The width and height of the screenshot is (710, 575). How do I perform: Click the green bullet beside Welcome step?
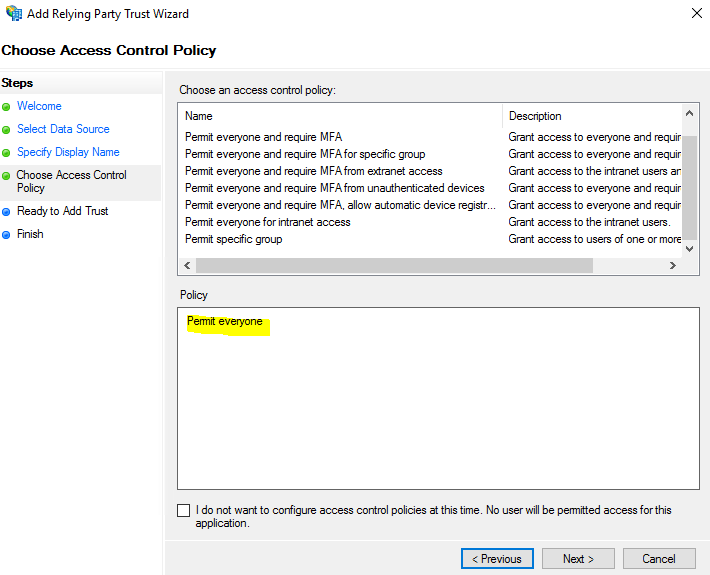pyautogui.click(x=6, y=106)
